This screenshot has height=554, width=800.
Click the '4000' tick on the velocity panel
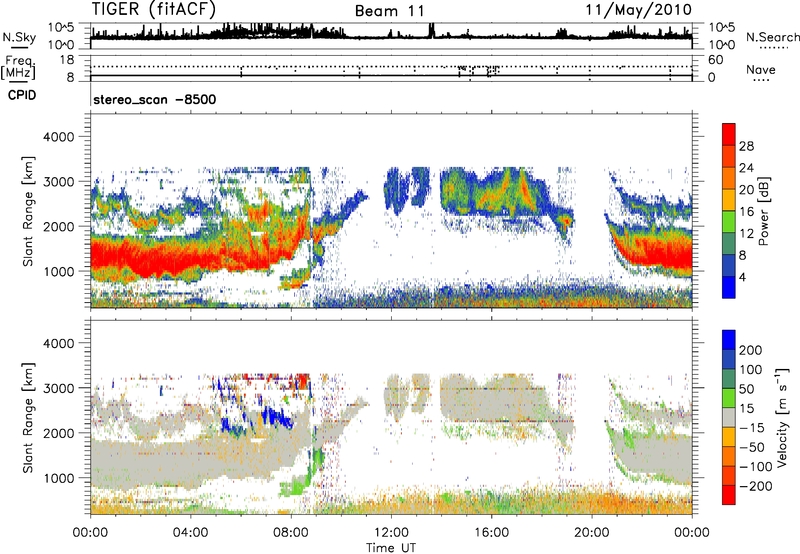(x=58, y=343)
